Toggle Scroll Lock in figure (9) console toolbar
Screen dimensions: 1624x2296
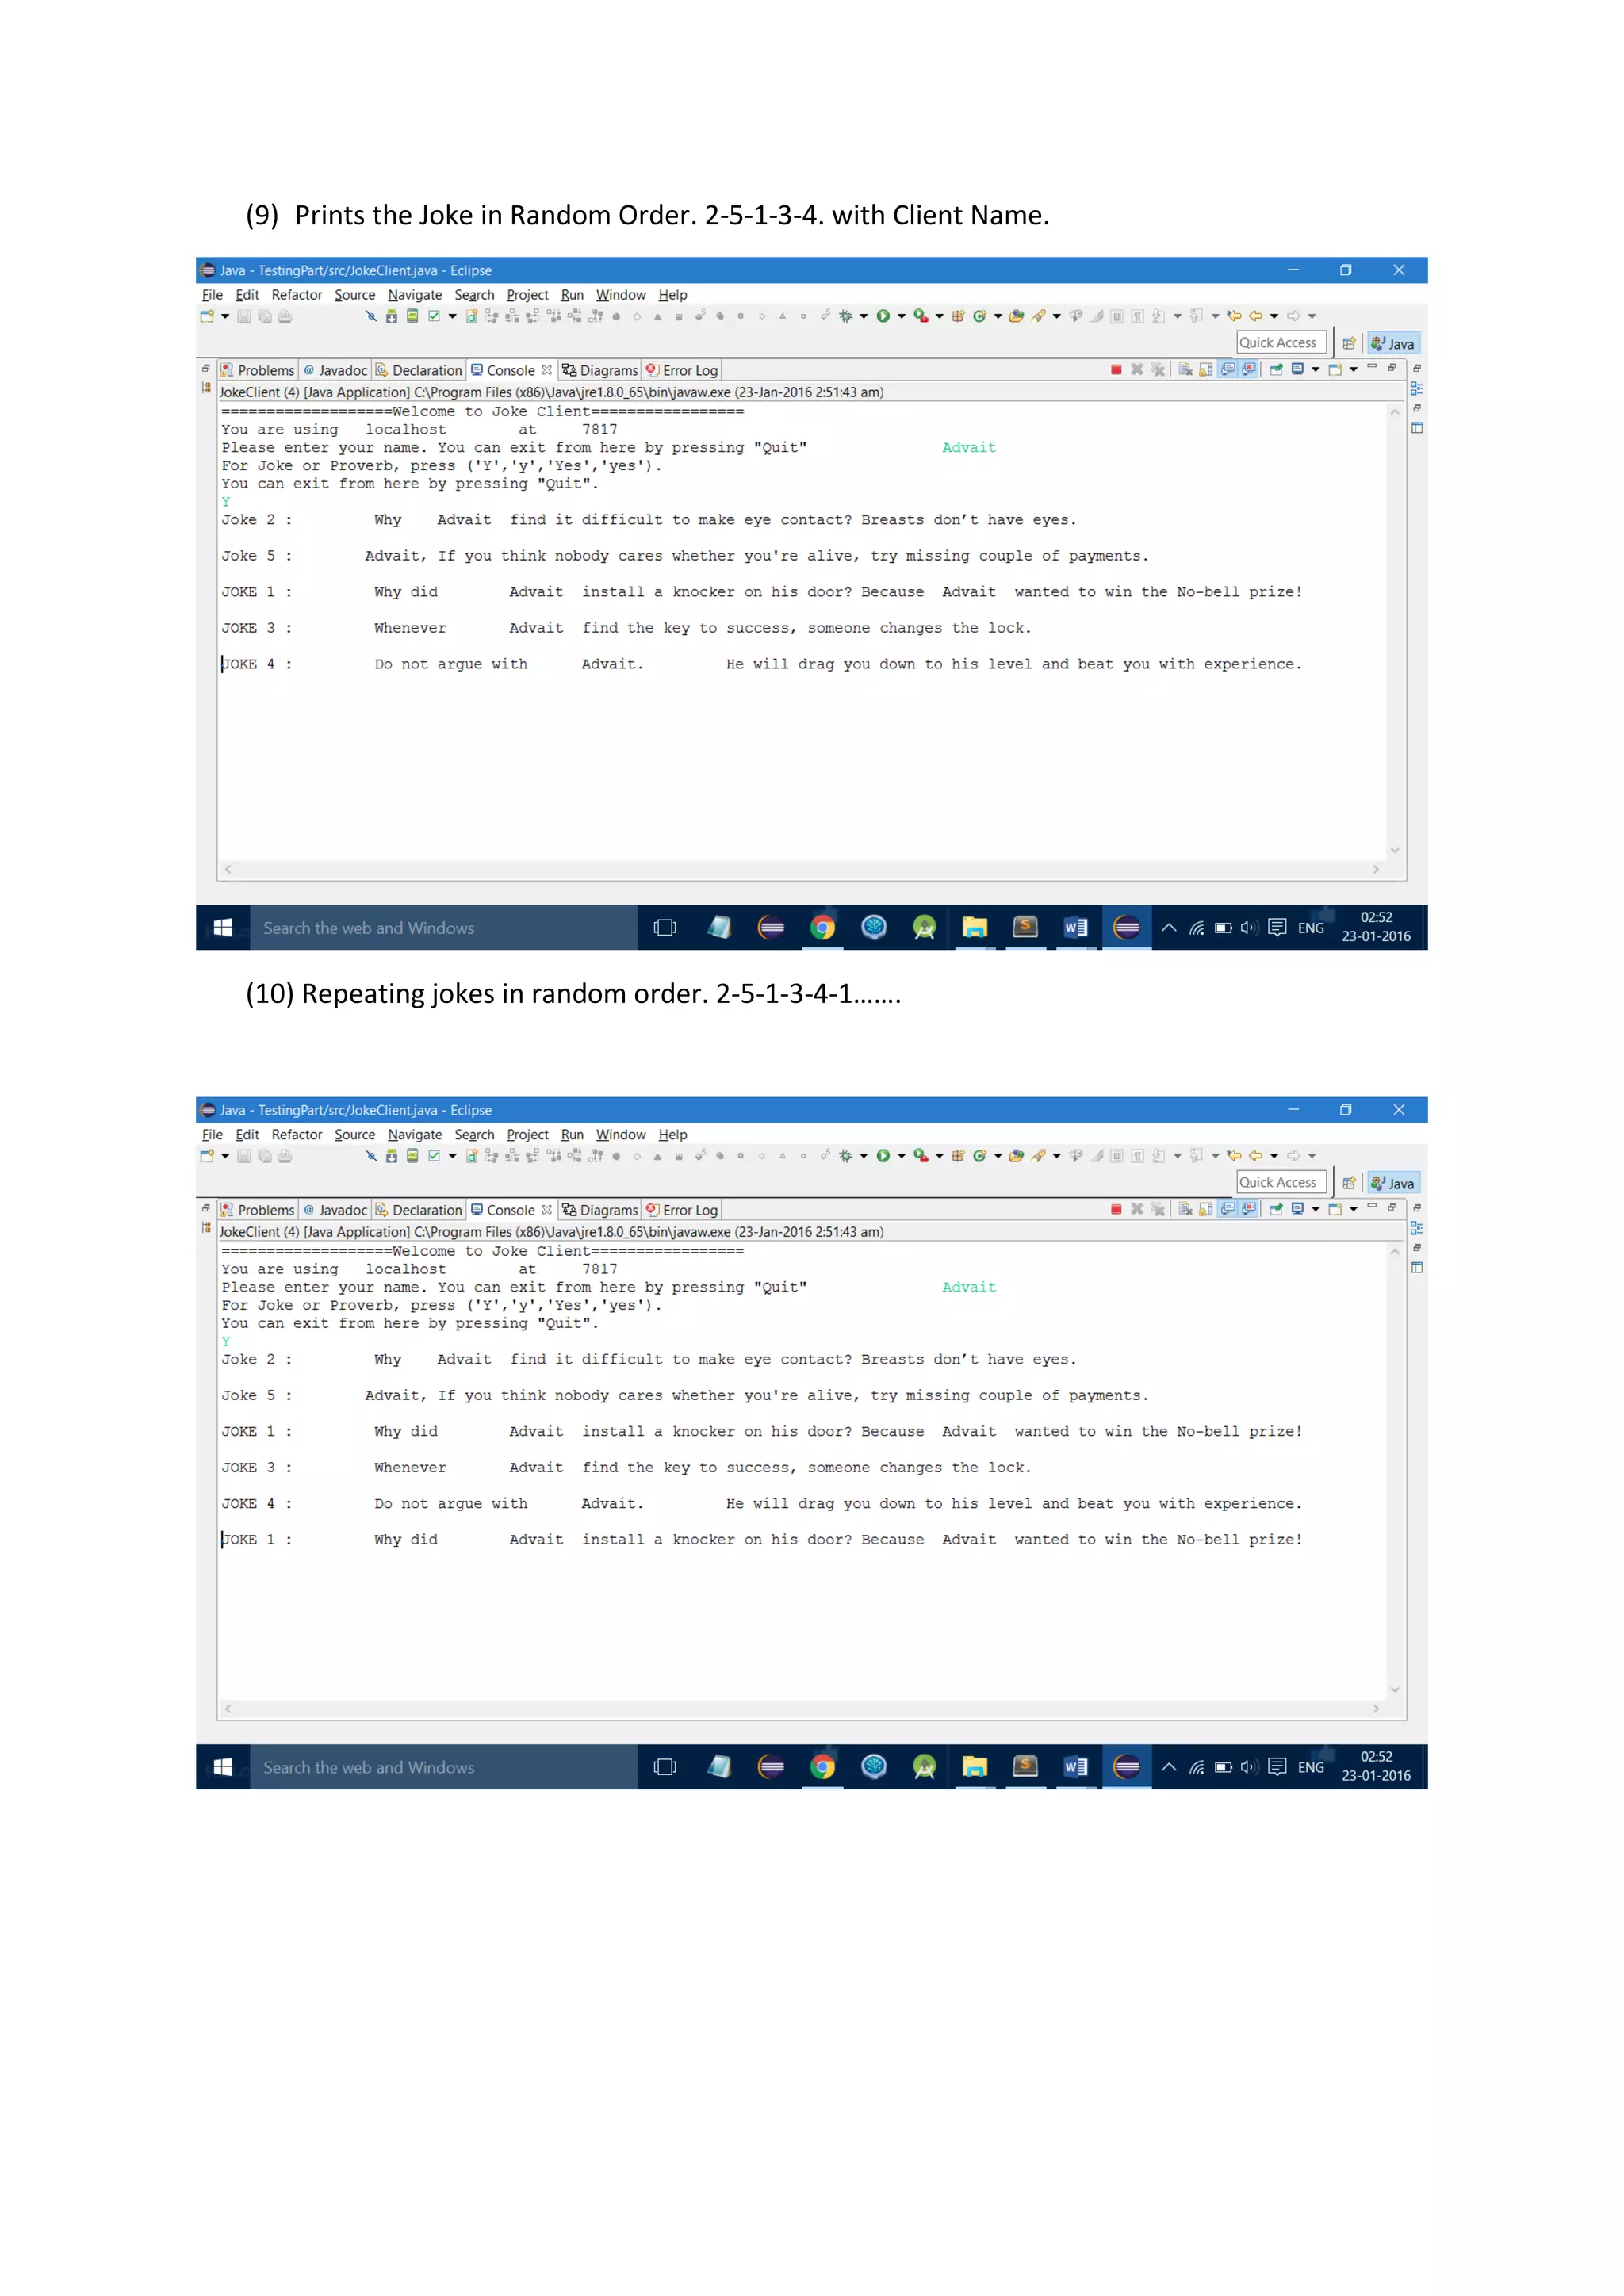[1206, 370]
